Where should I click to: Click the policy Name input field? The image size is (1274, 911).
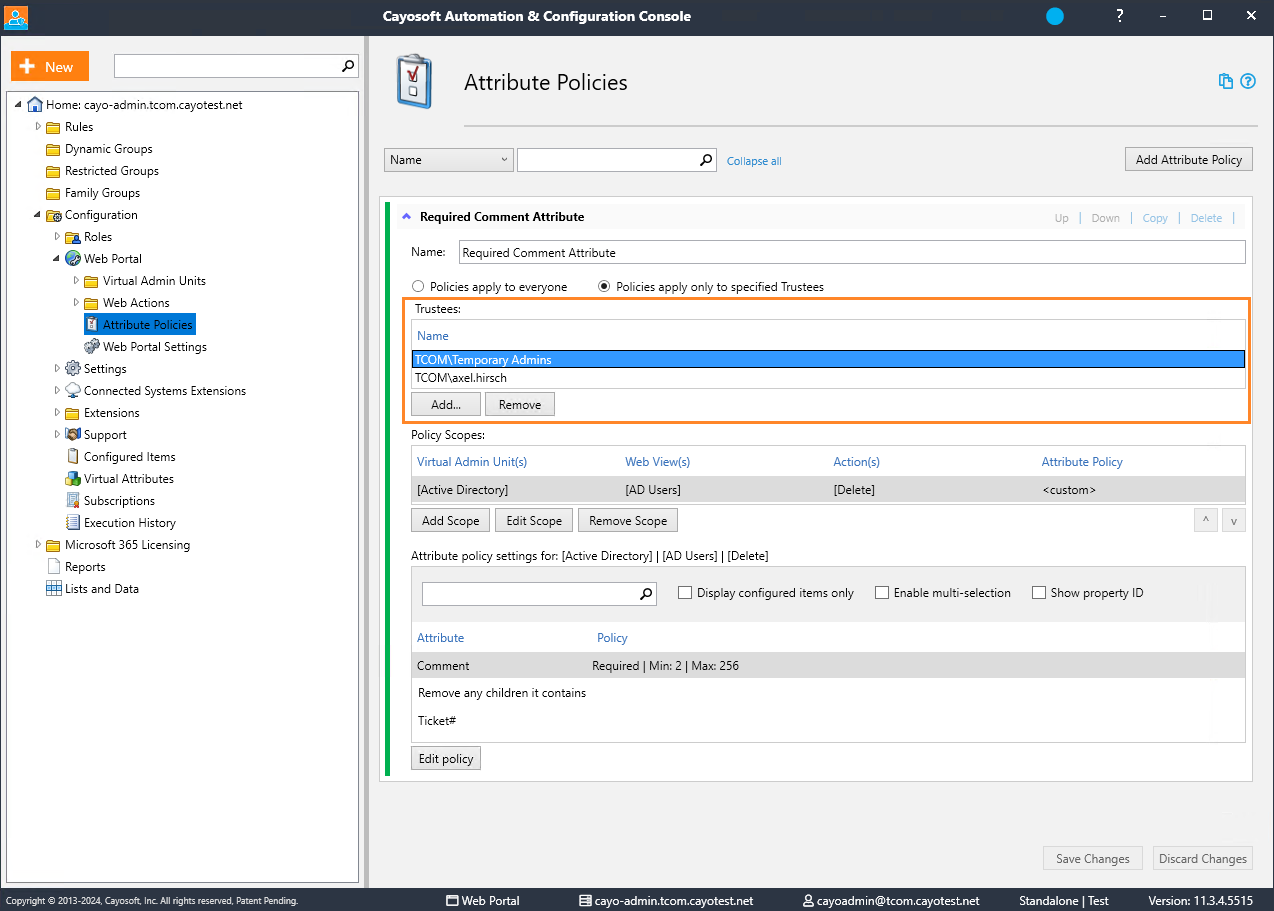click(x=852, y=253)
